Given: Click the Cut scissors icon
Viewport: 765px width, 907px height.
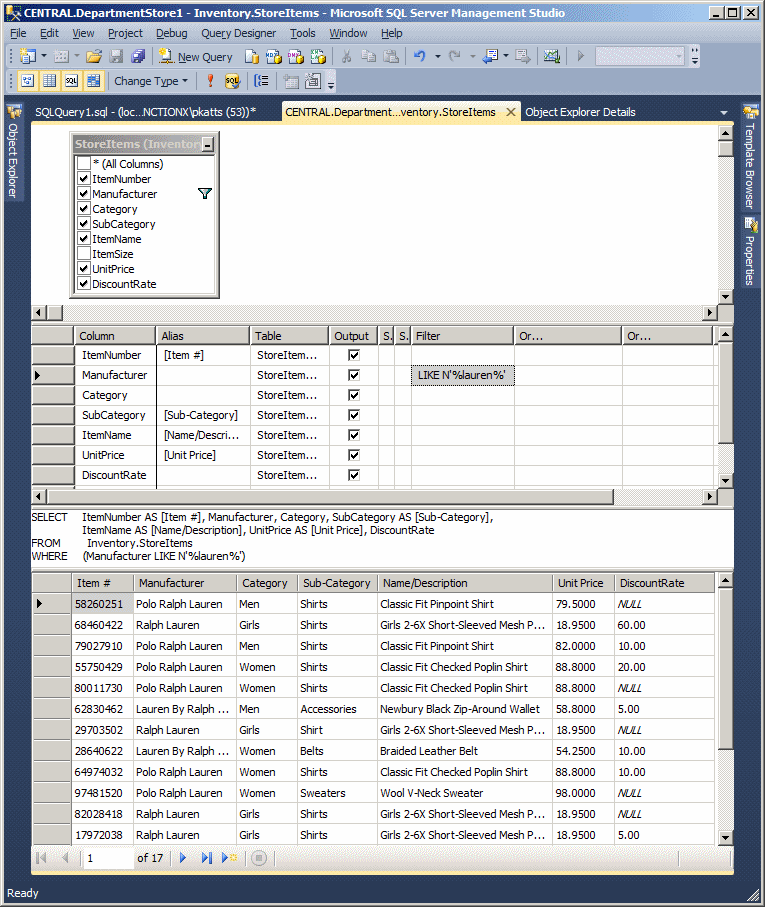Looking at the screenshot, I should point(346,56).
